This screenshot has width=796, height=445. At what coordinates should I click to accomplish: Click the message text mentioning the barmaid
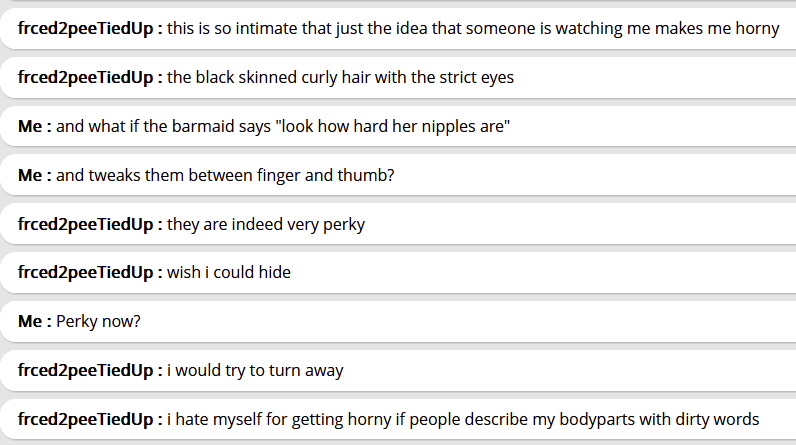[x=284, y=127]
